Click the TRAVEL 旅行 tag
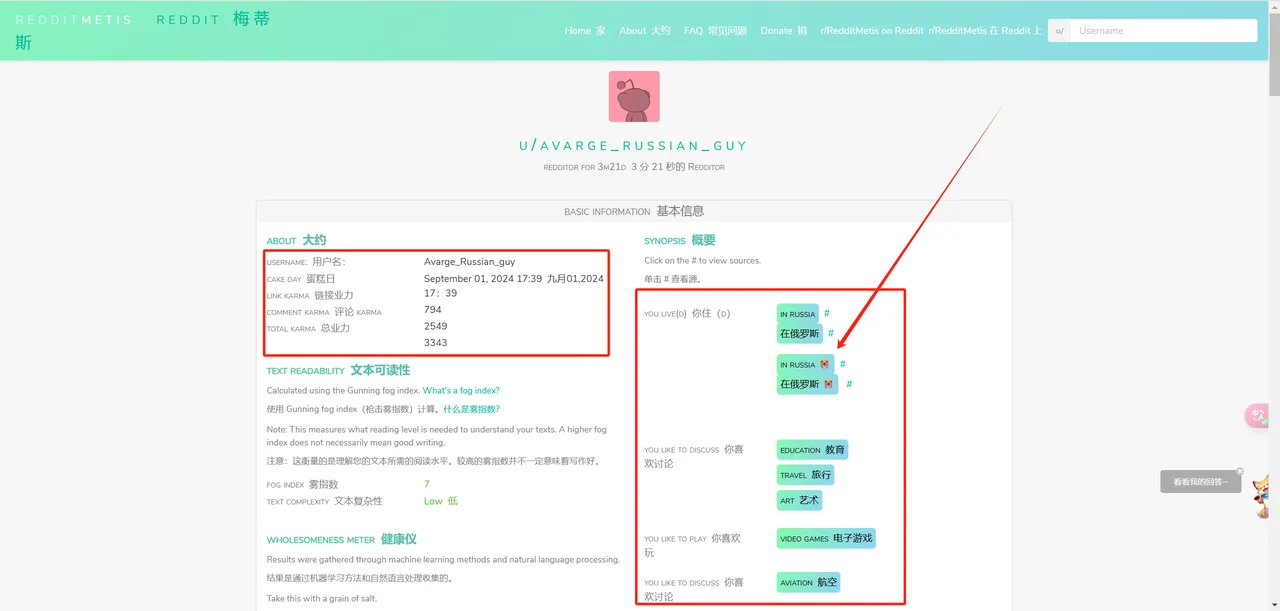Viewport: 1280px width, 611px height. click(805, 475)
